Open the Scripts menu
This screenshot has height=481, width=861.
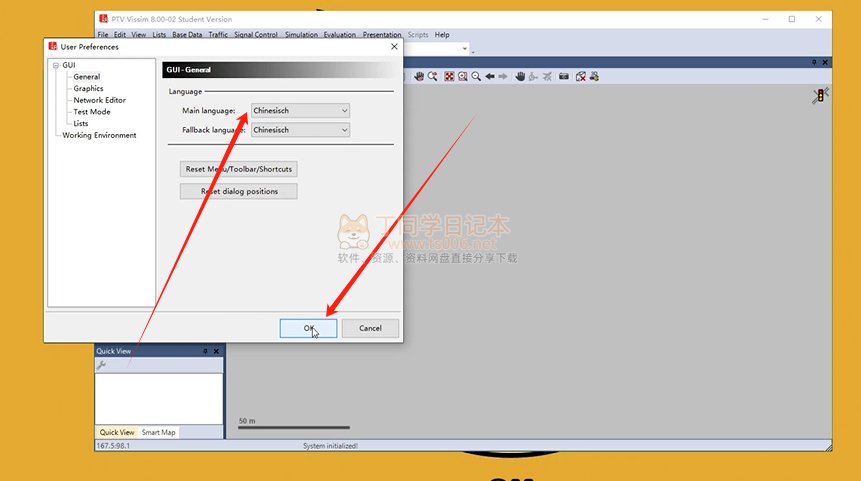click(x=418, y=35)
